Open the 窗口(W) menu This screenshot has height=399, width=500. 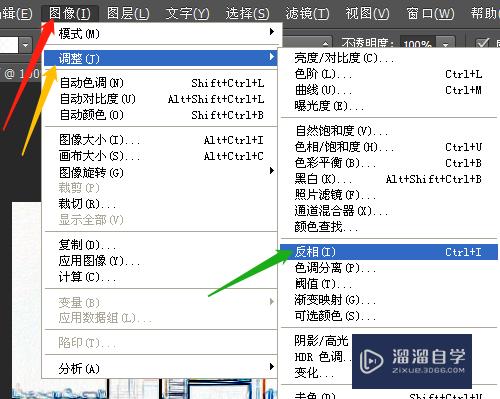pyautogui.click(x=430, y=14)
